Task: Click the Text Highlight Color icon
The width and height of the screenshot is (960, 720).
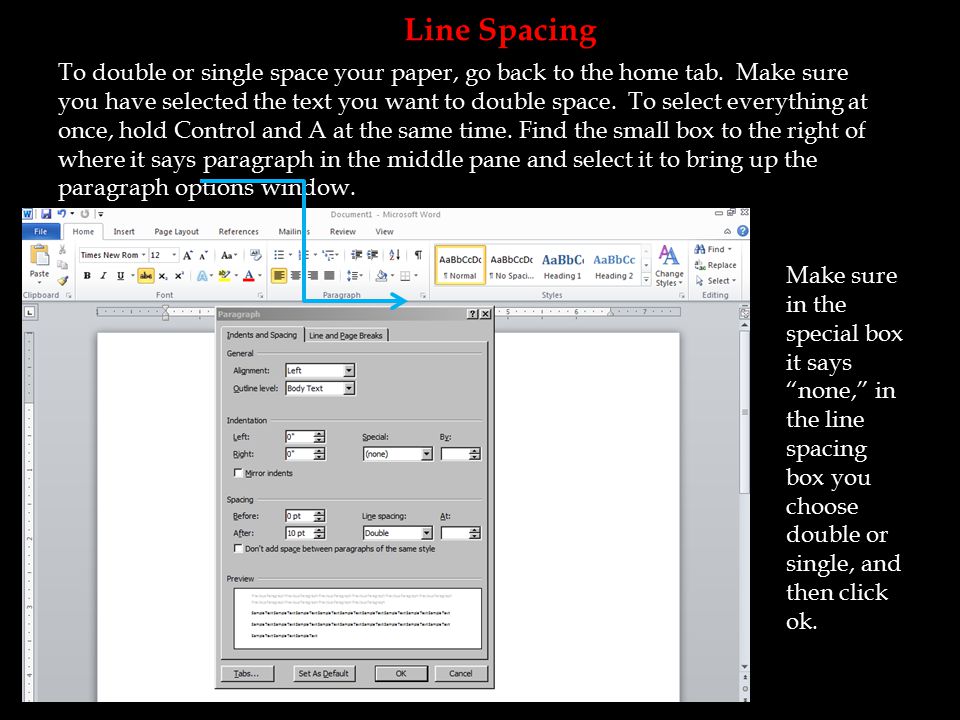Action: point(223,276)
